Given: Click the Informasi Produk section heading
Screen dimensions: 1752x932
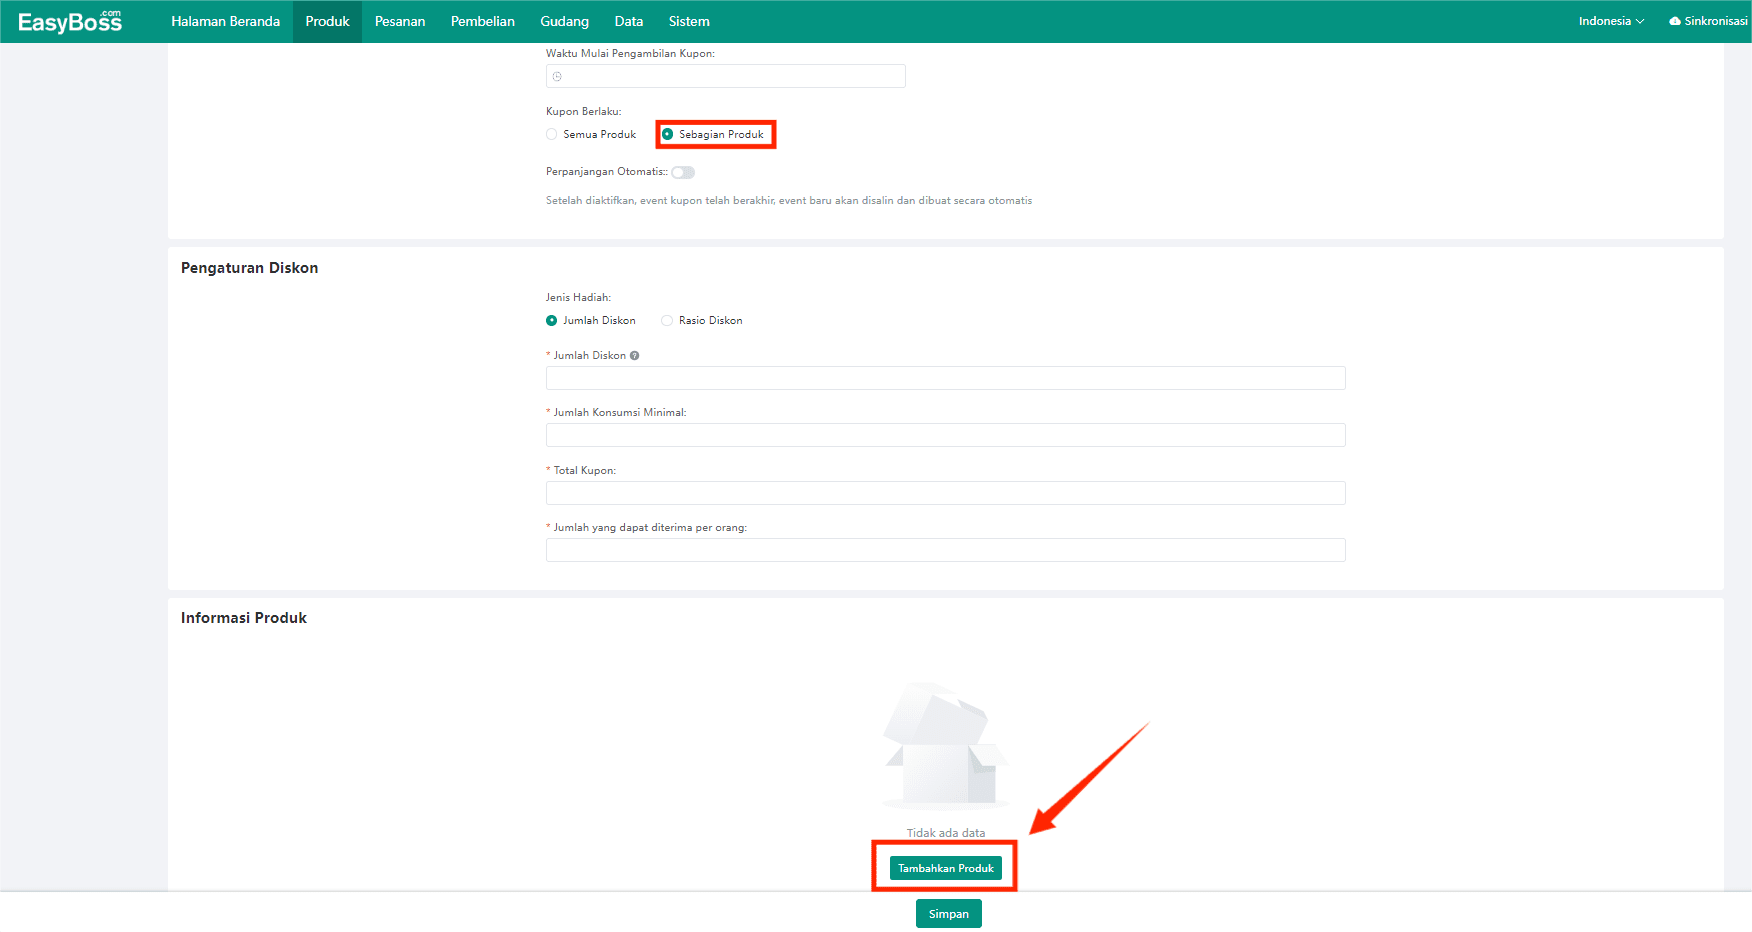Looking at the screenshot, I should coord(244,618).
